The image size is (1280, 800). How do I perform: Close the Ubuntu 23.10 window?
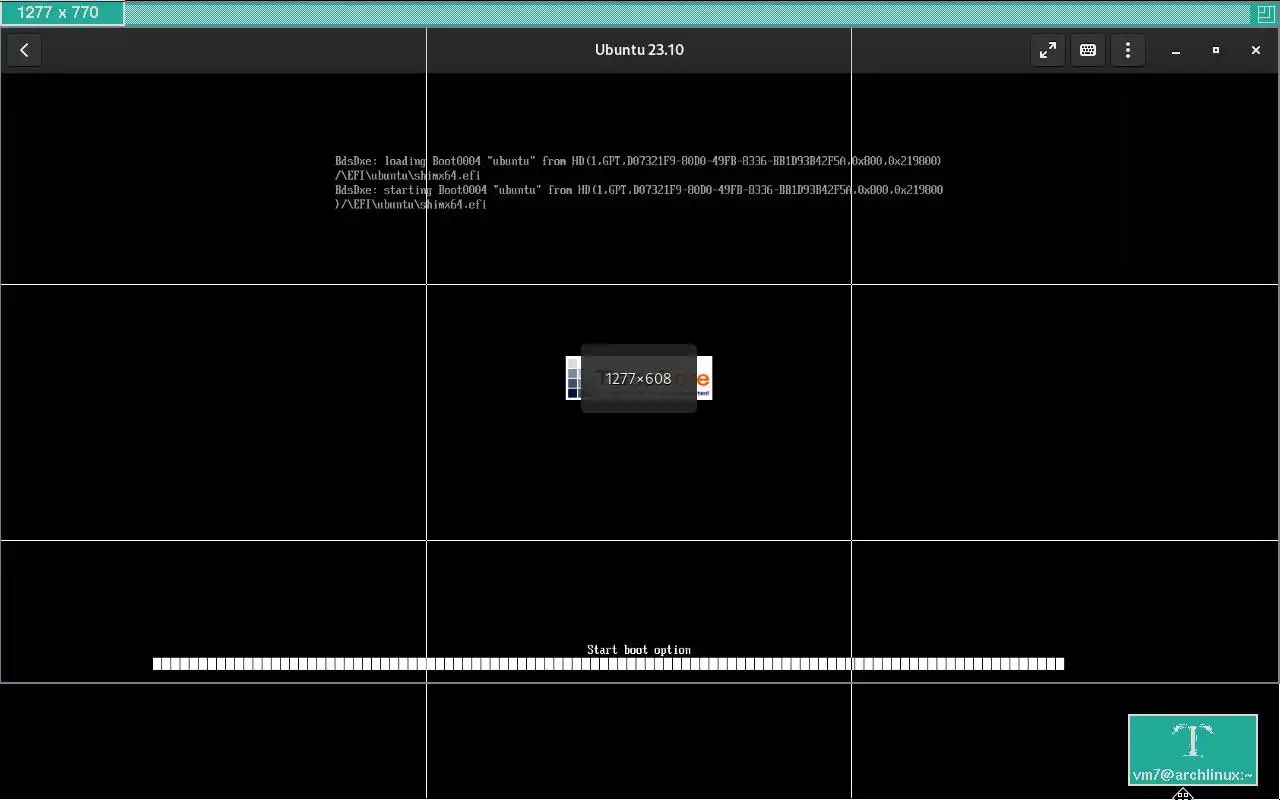[1256, 50]
